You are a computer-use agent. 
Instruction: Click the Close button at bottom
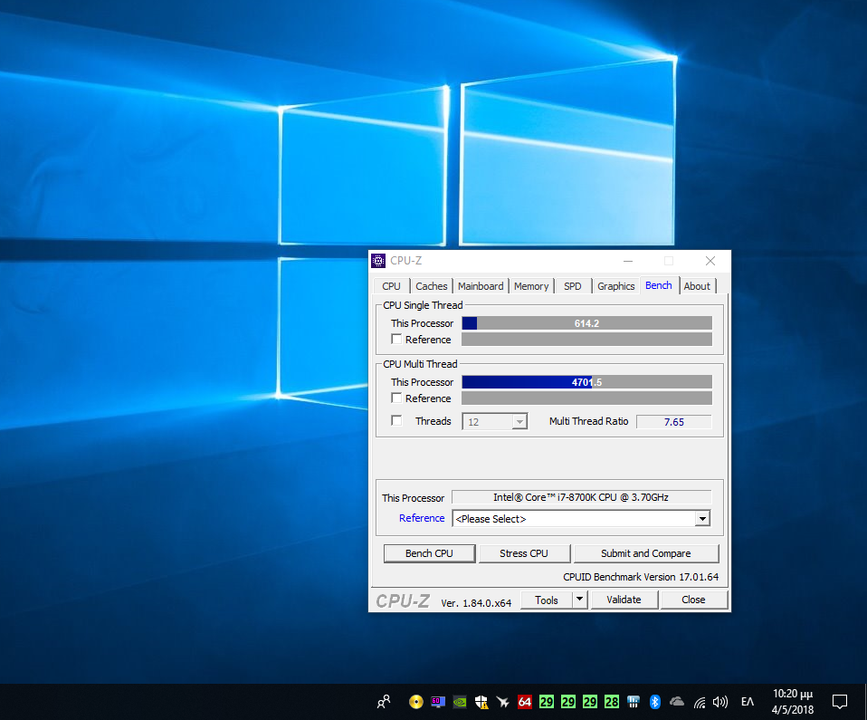point(693,599)
